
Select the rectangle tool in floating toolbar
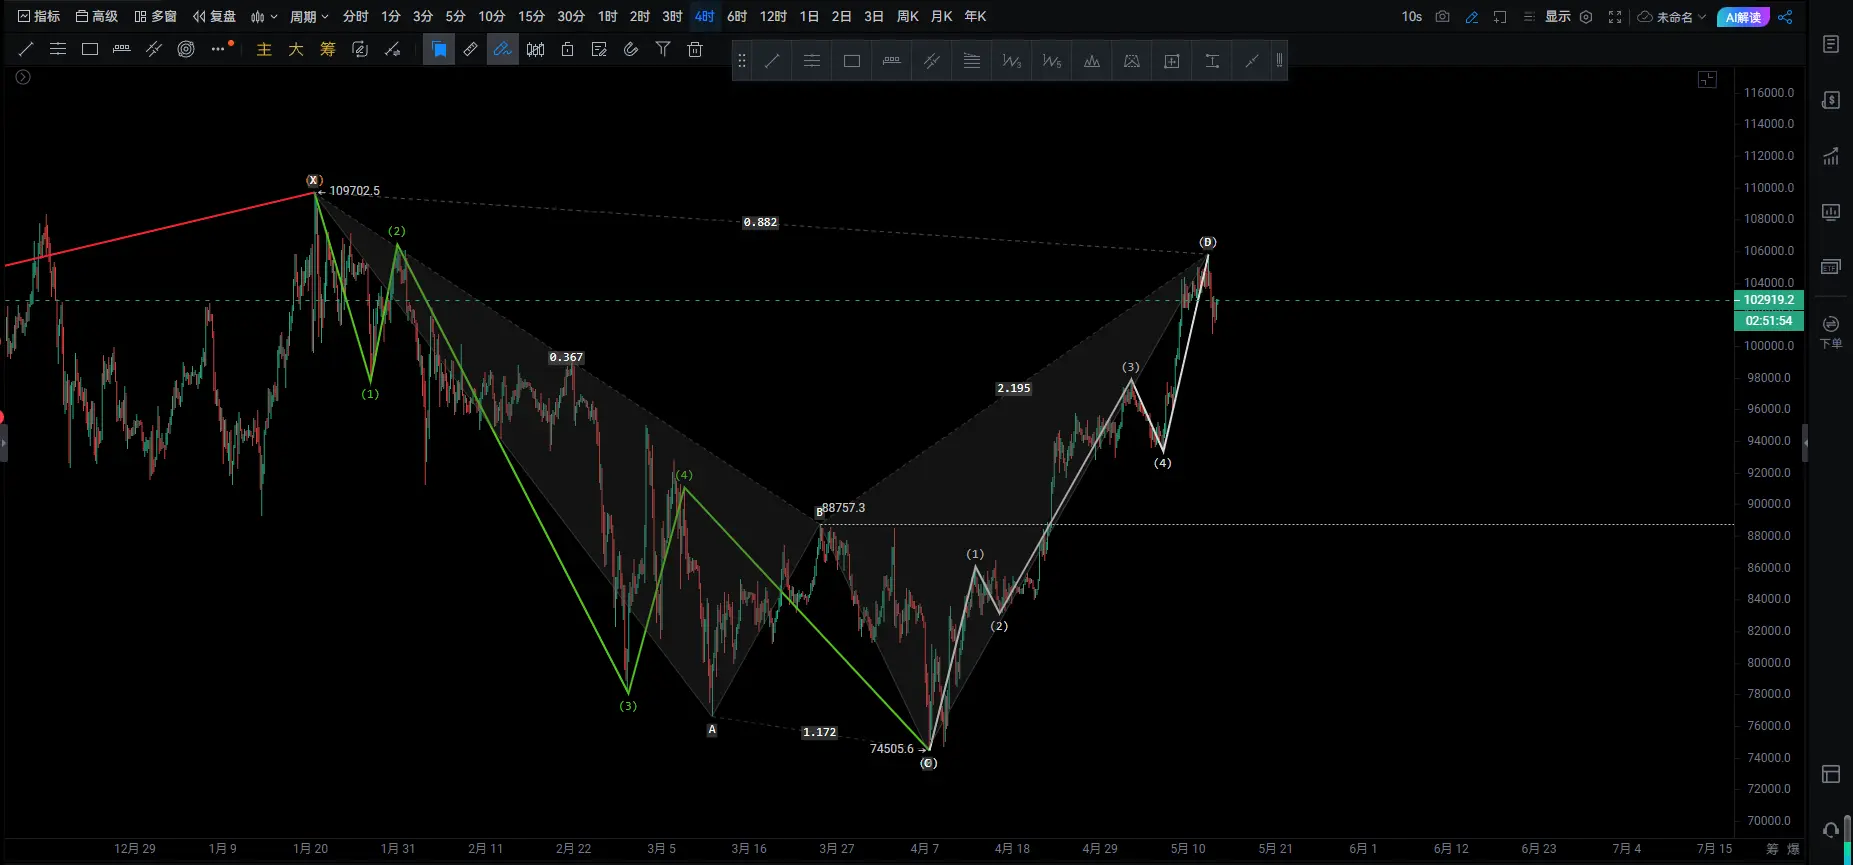point(852,61)
